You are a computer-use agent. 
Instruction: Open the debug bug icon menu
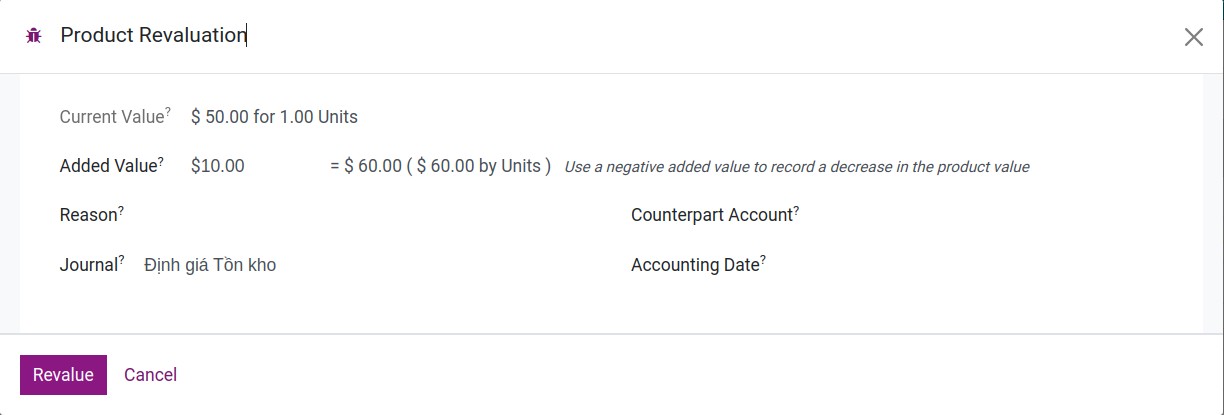pos(33,36)
